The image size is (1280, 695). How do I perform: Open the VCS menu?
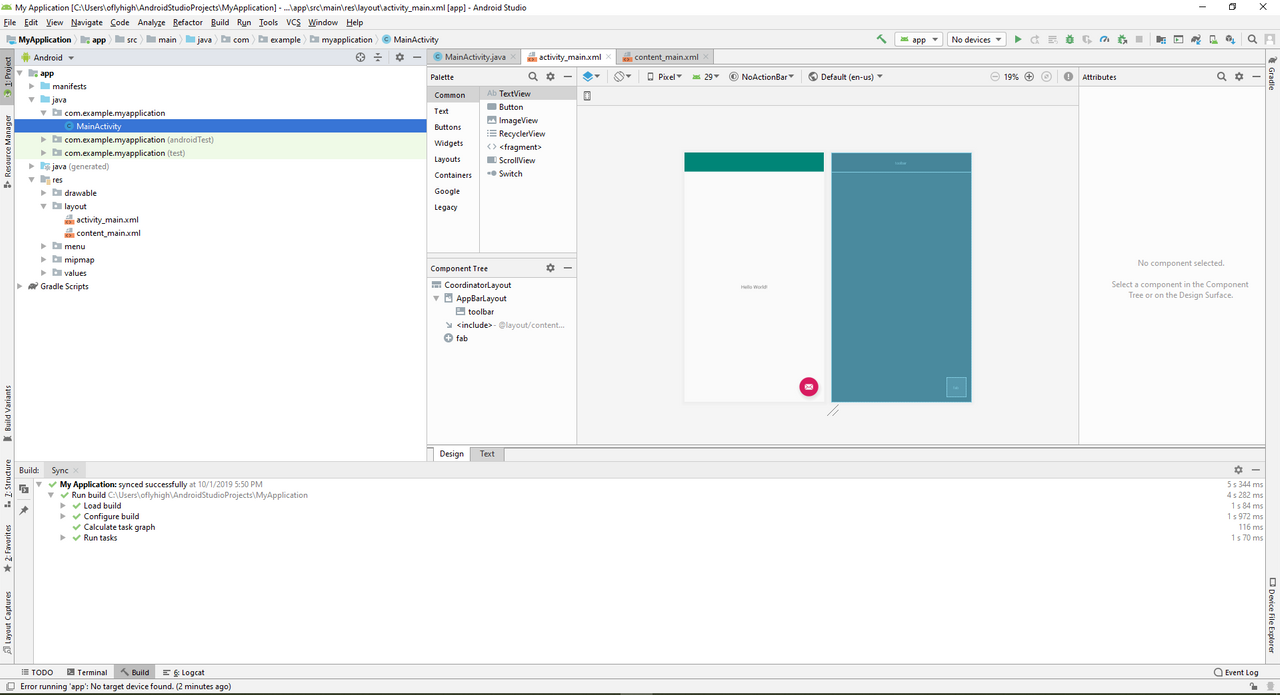point(293,22)
